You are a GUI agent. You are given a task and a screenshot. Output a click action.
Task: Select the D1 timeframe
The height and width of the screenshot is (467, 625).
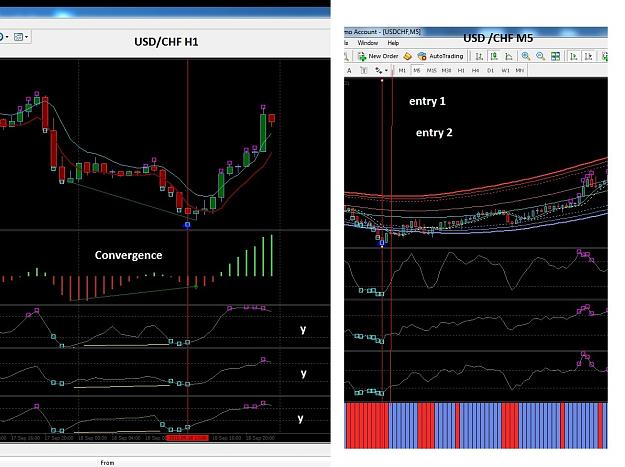pos(490,71)
